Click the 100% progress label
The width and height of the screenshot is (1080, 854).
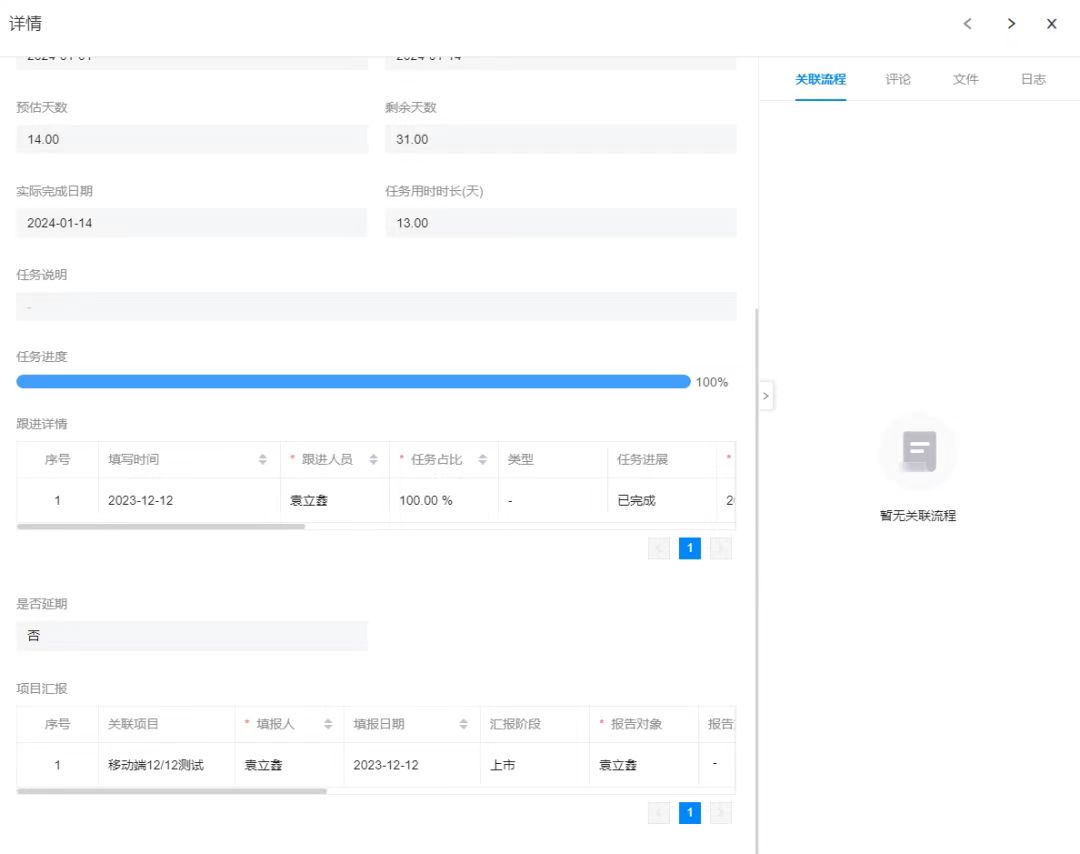pyautogui.click(x=712, y=382)
